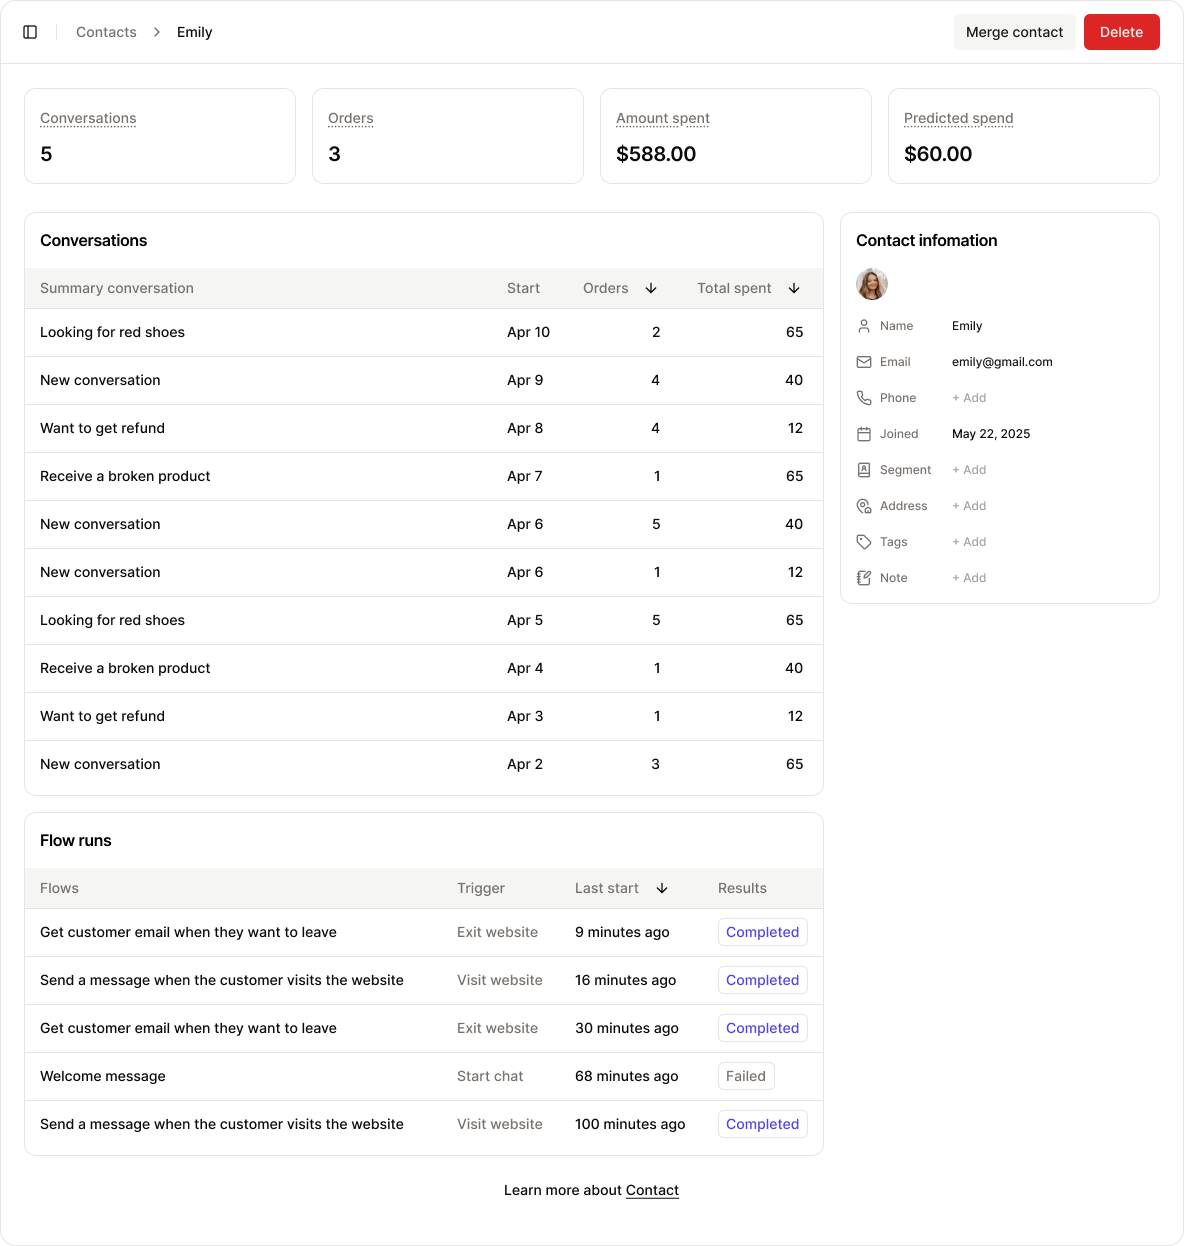1184x1246 pixels.
Task: Click the Start column header
Action: pyautogui.click(x=523, y=288)
